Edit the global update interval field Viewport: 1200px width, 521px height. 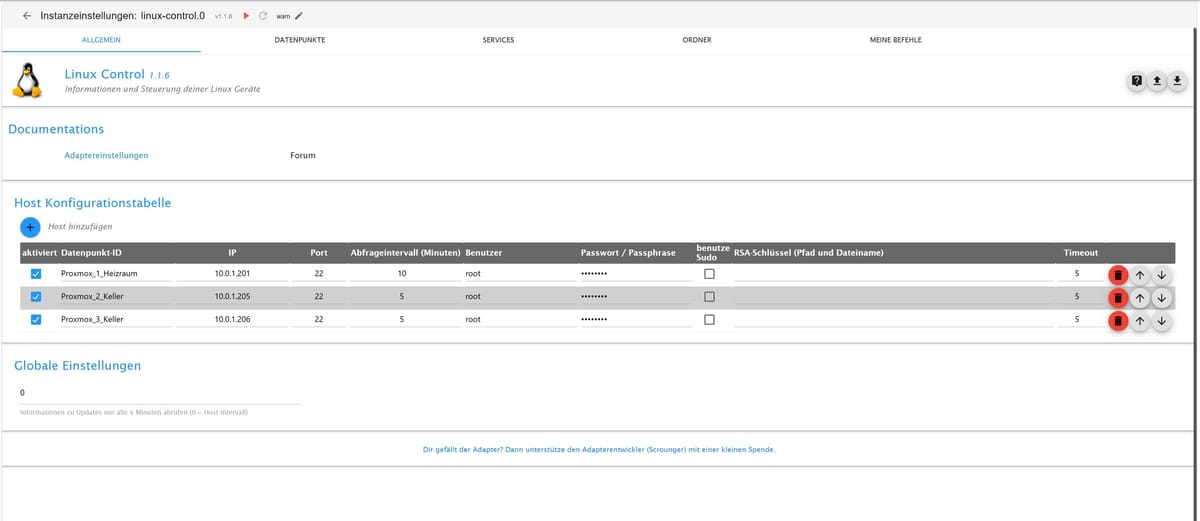click(x=159, y=393)
